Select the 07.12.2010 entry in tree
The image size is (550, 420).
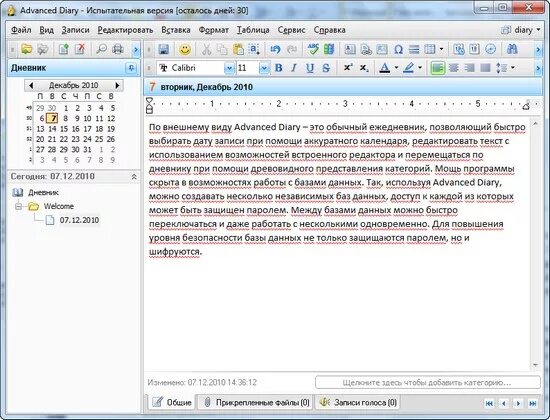(x=79, y=220)
